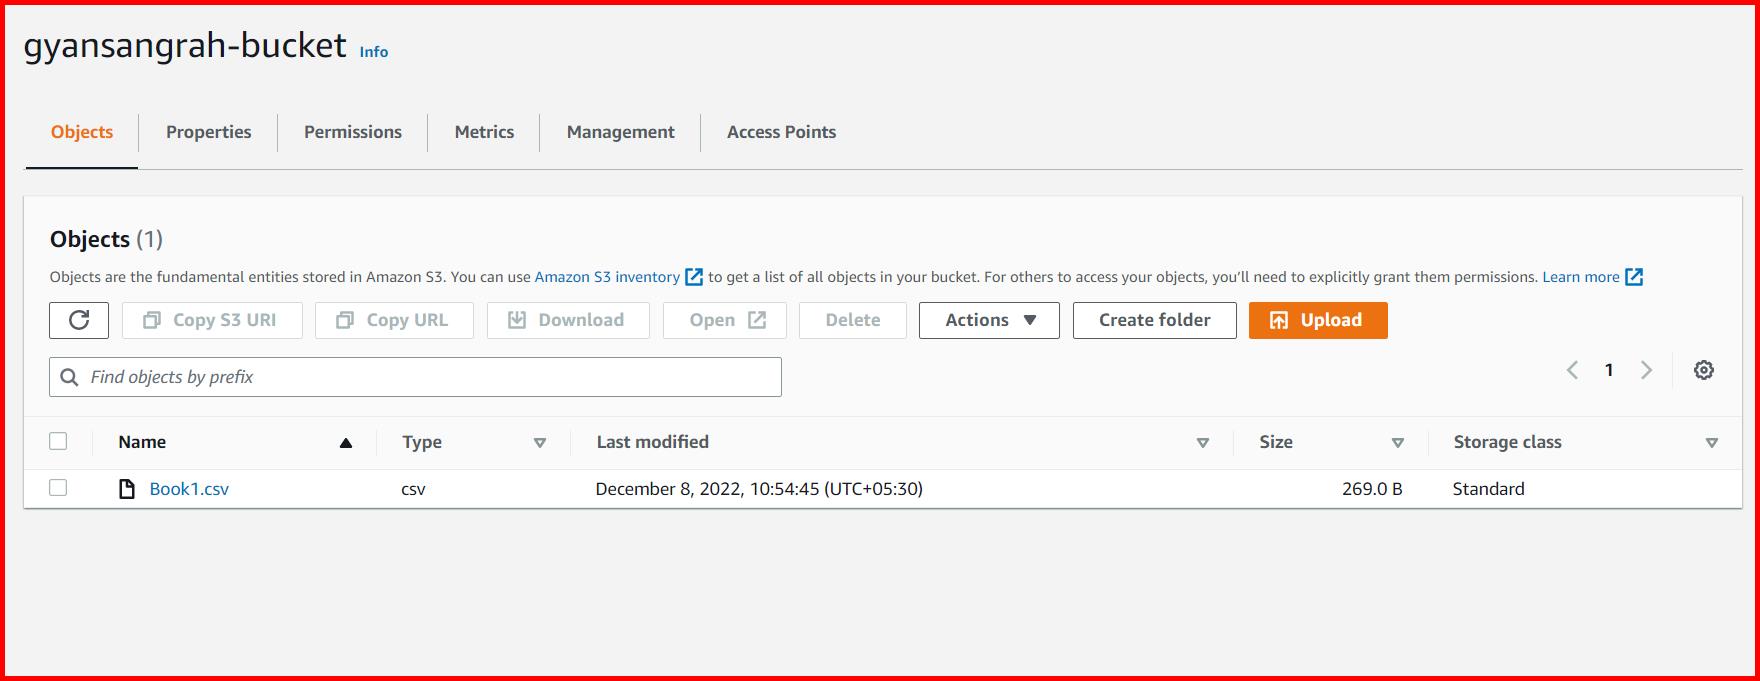Click the Name column header
Screen dimensions: 1760x681
(x=142, y=442)
